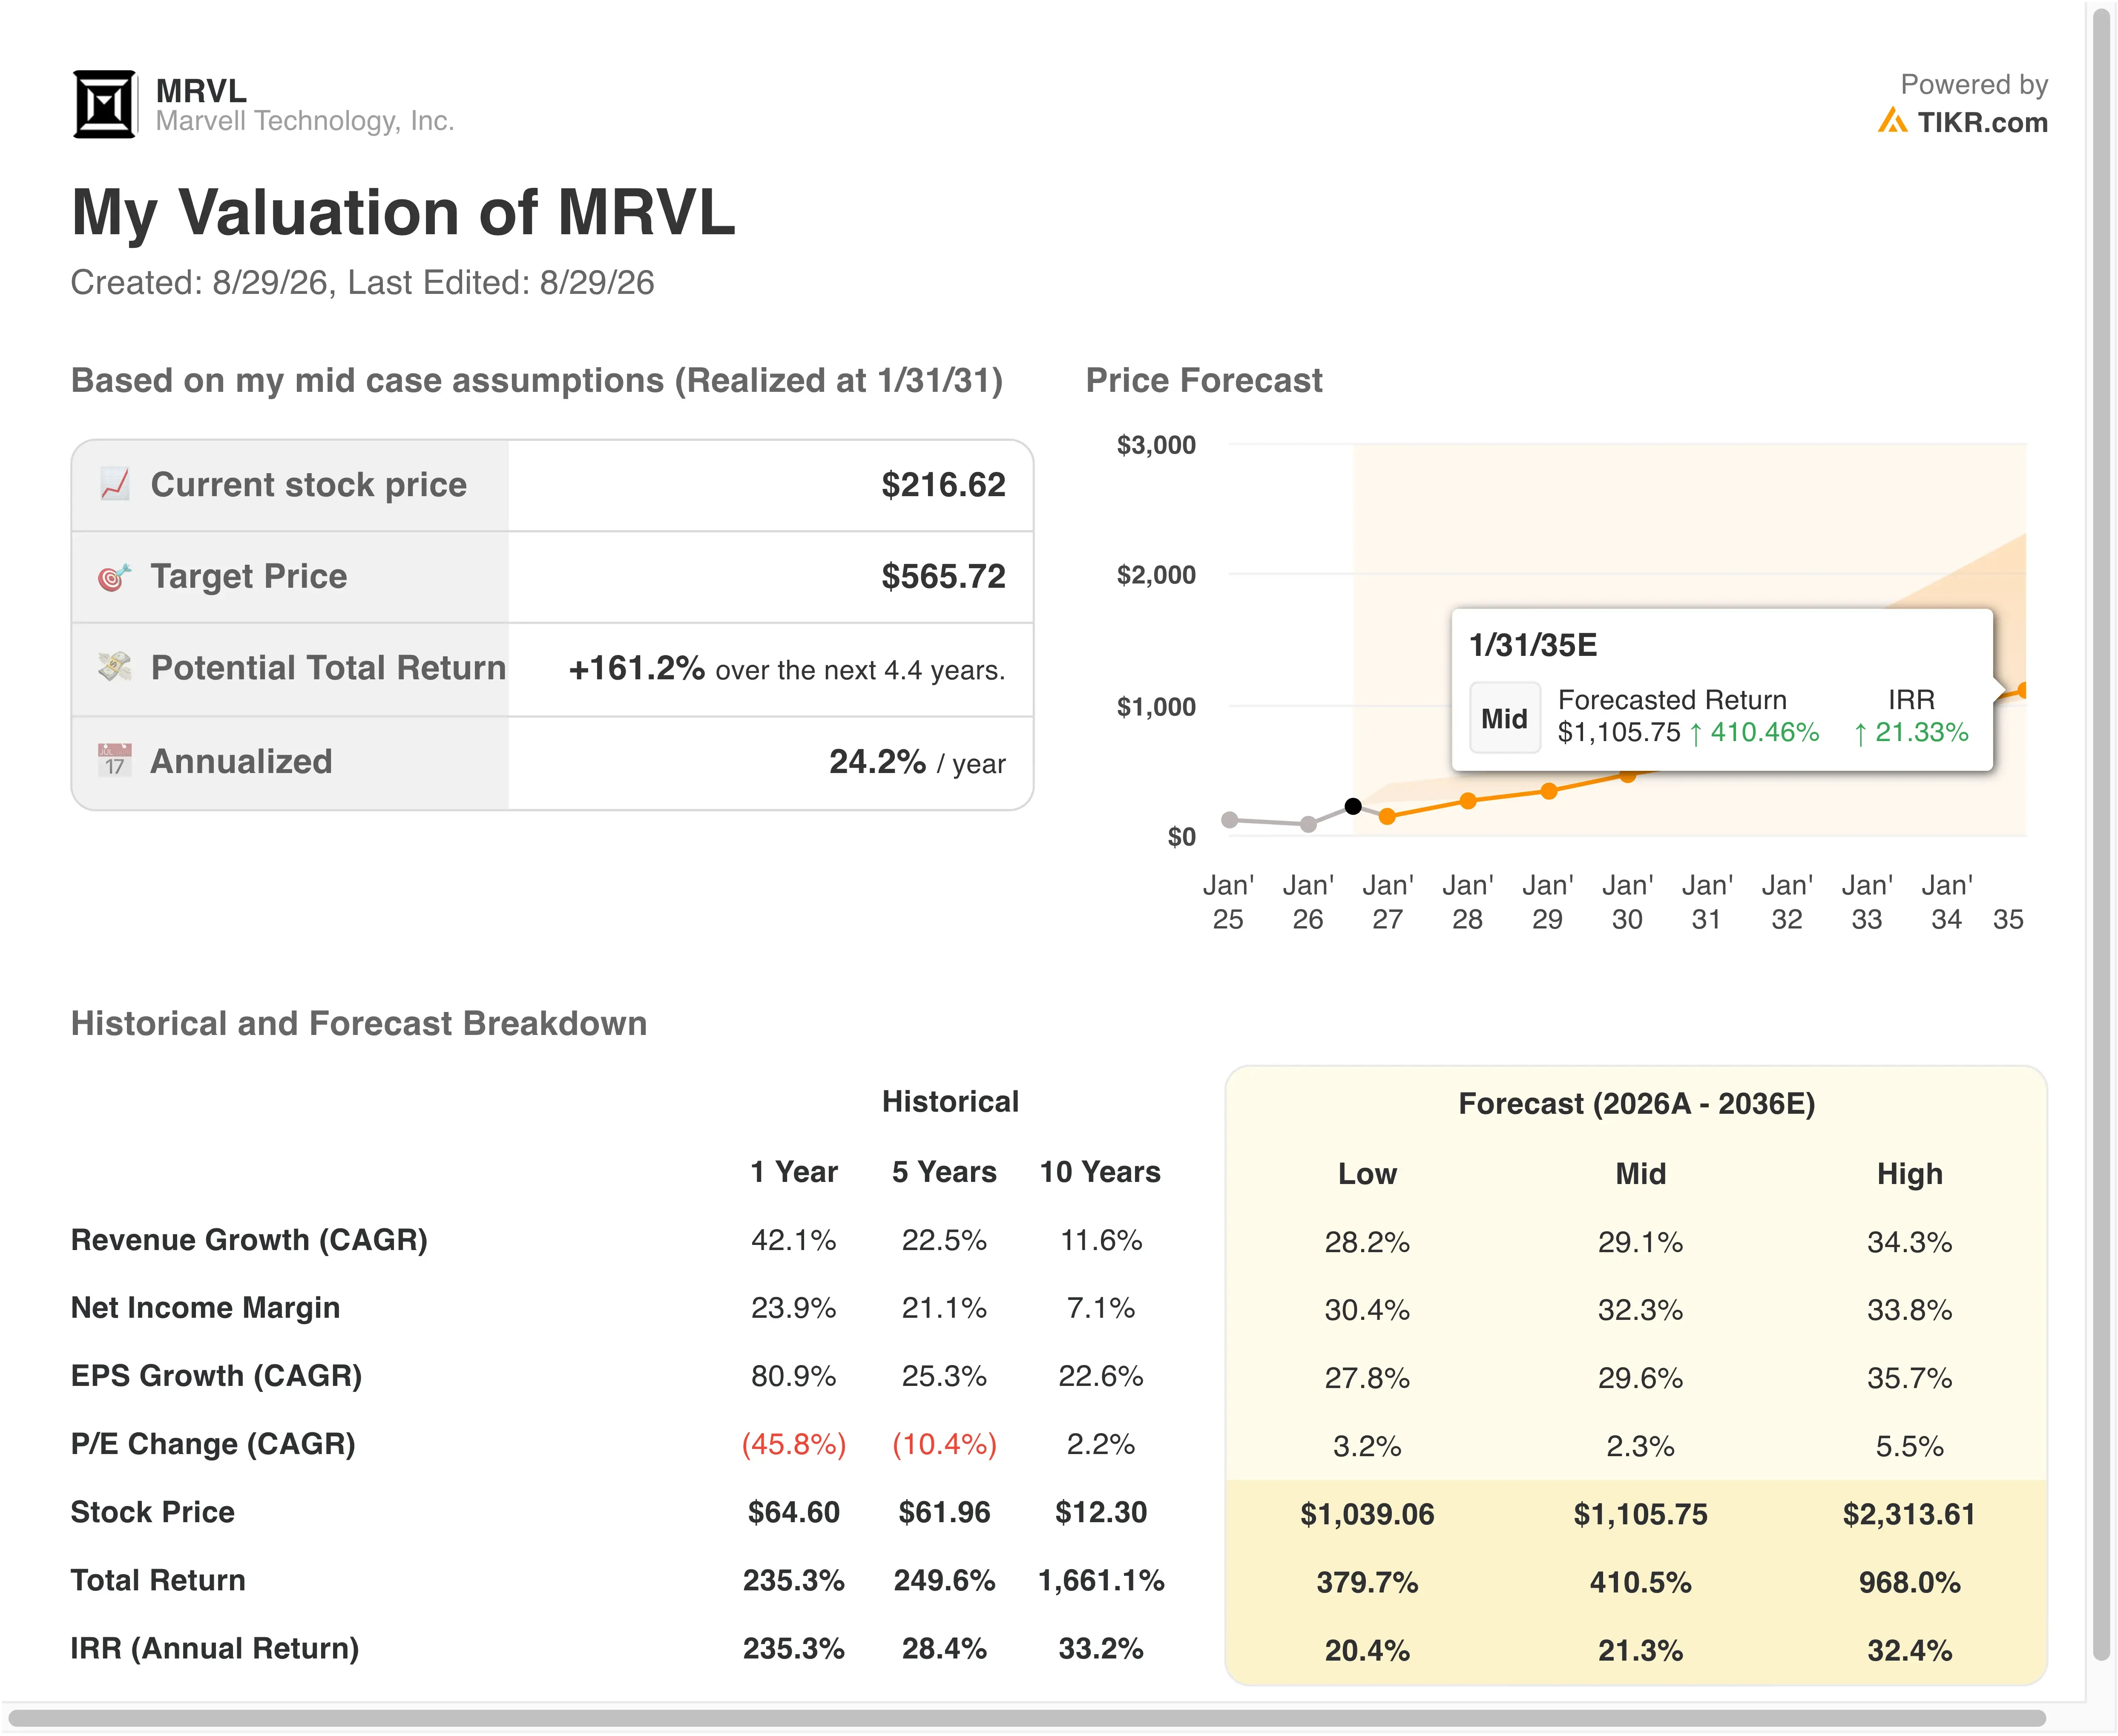Select the Jan '28 orange forecast point

pos(1468,801)
